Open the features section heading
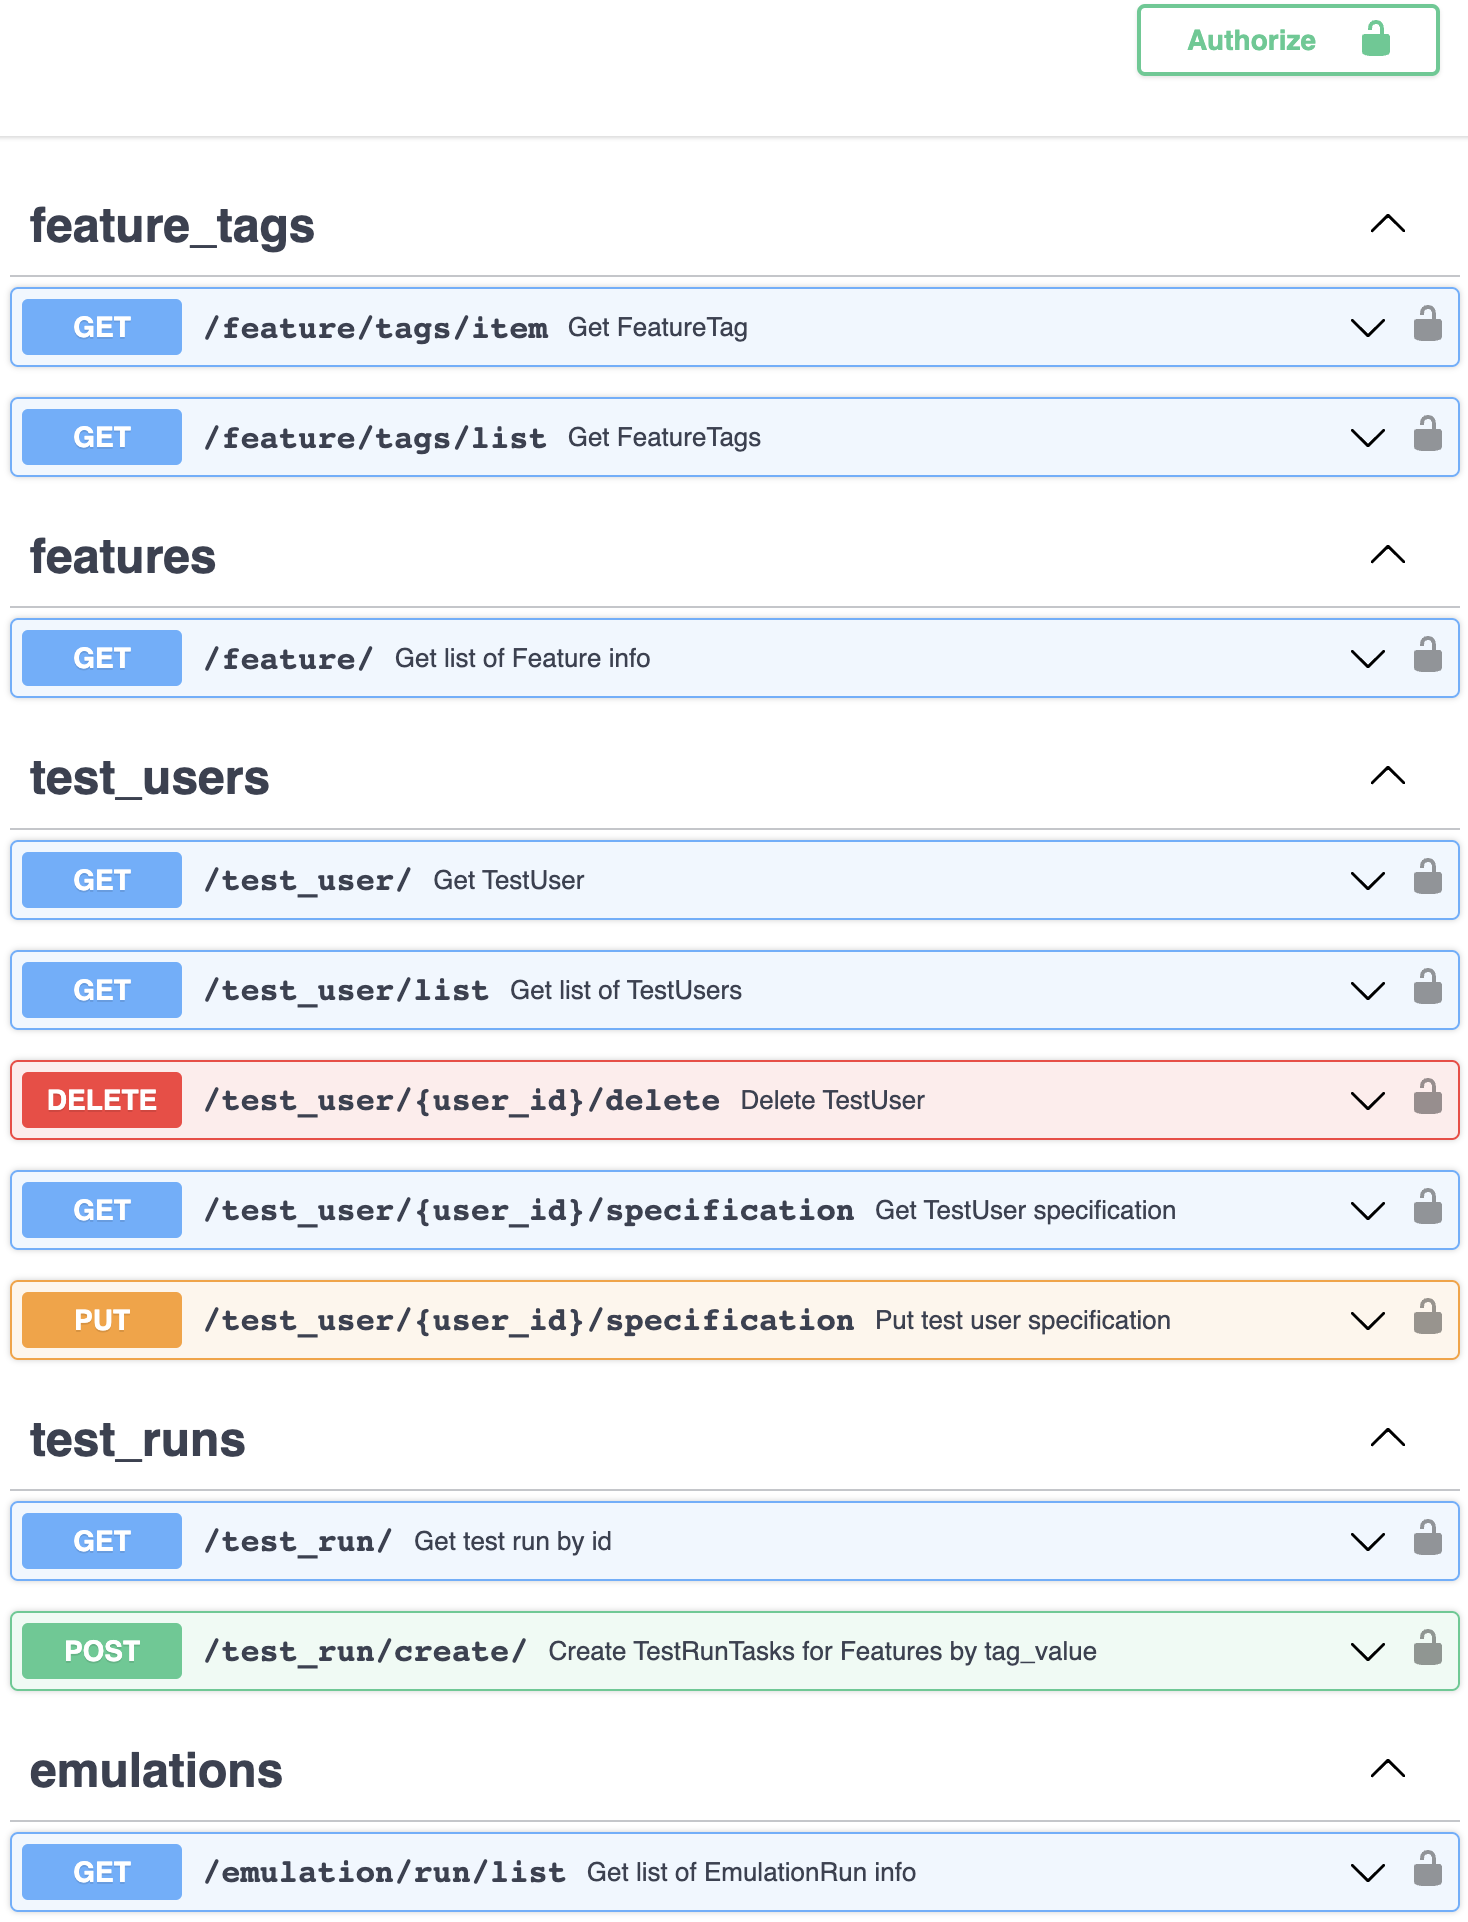Viewport: 1468px width, 1922px height. tap(123, 557)
